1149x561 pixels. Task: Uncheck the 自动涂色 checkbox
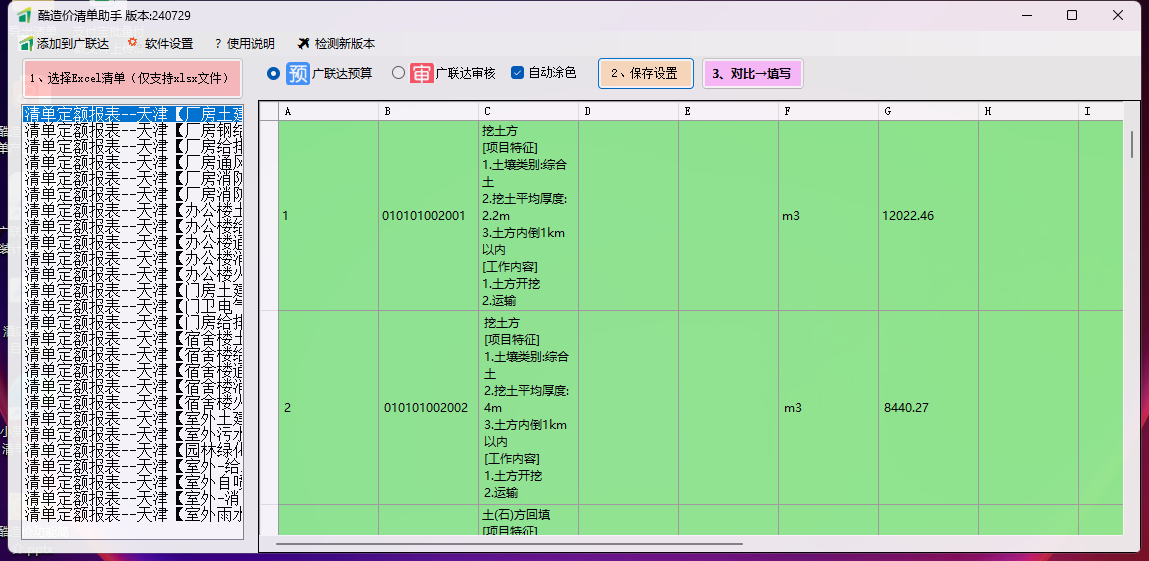click(517, 73)
